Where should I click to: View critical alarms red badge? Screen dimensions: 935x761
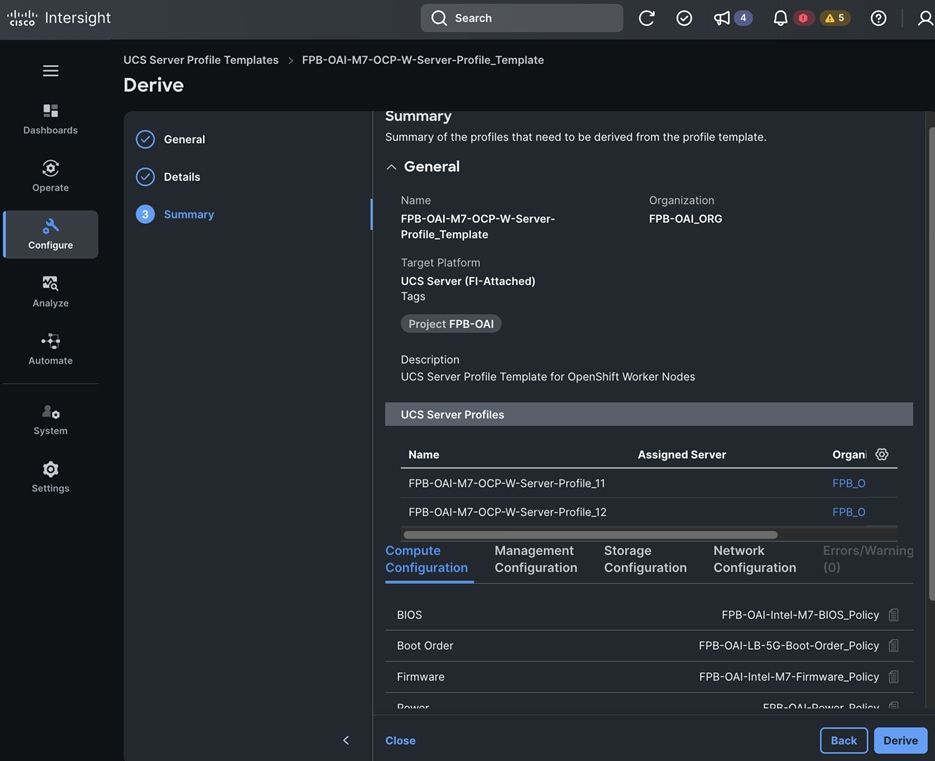(x=803, y=18)
